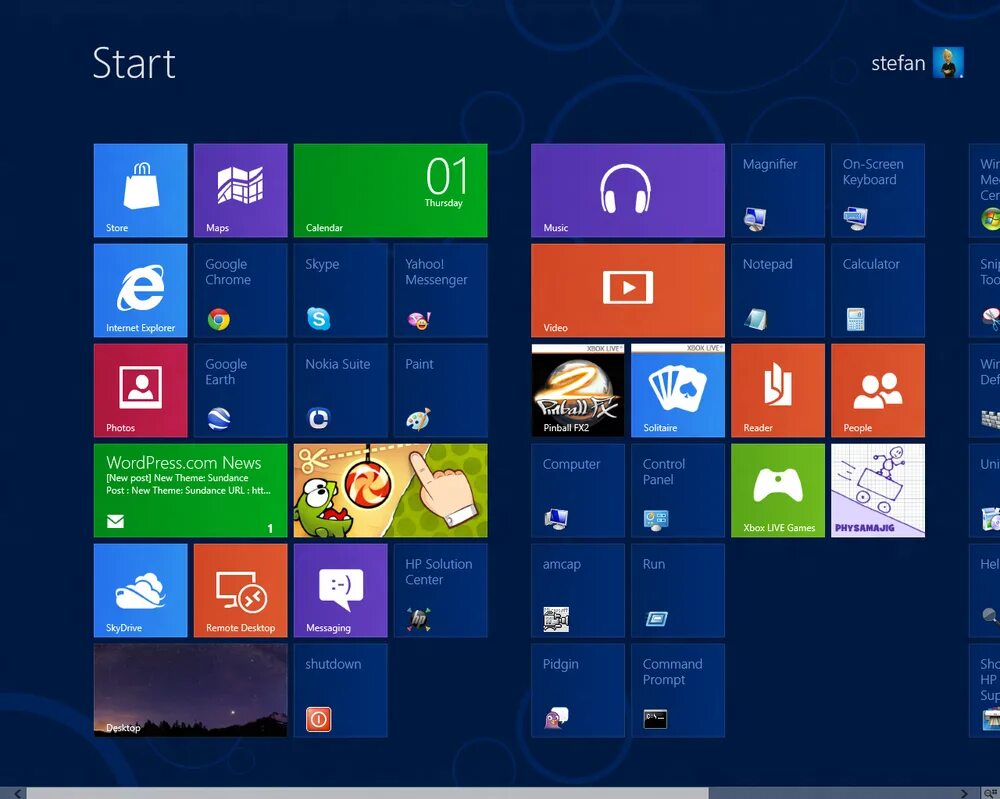The width and height of the screenshot is (1000, 799).
Task: Launch the Pidgin tile
Action: (578, 691)
